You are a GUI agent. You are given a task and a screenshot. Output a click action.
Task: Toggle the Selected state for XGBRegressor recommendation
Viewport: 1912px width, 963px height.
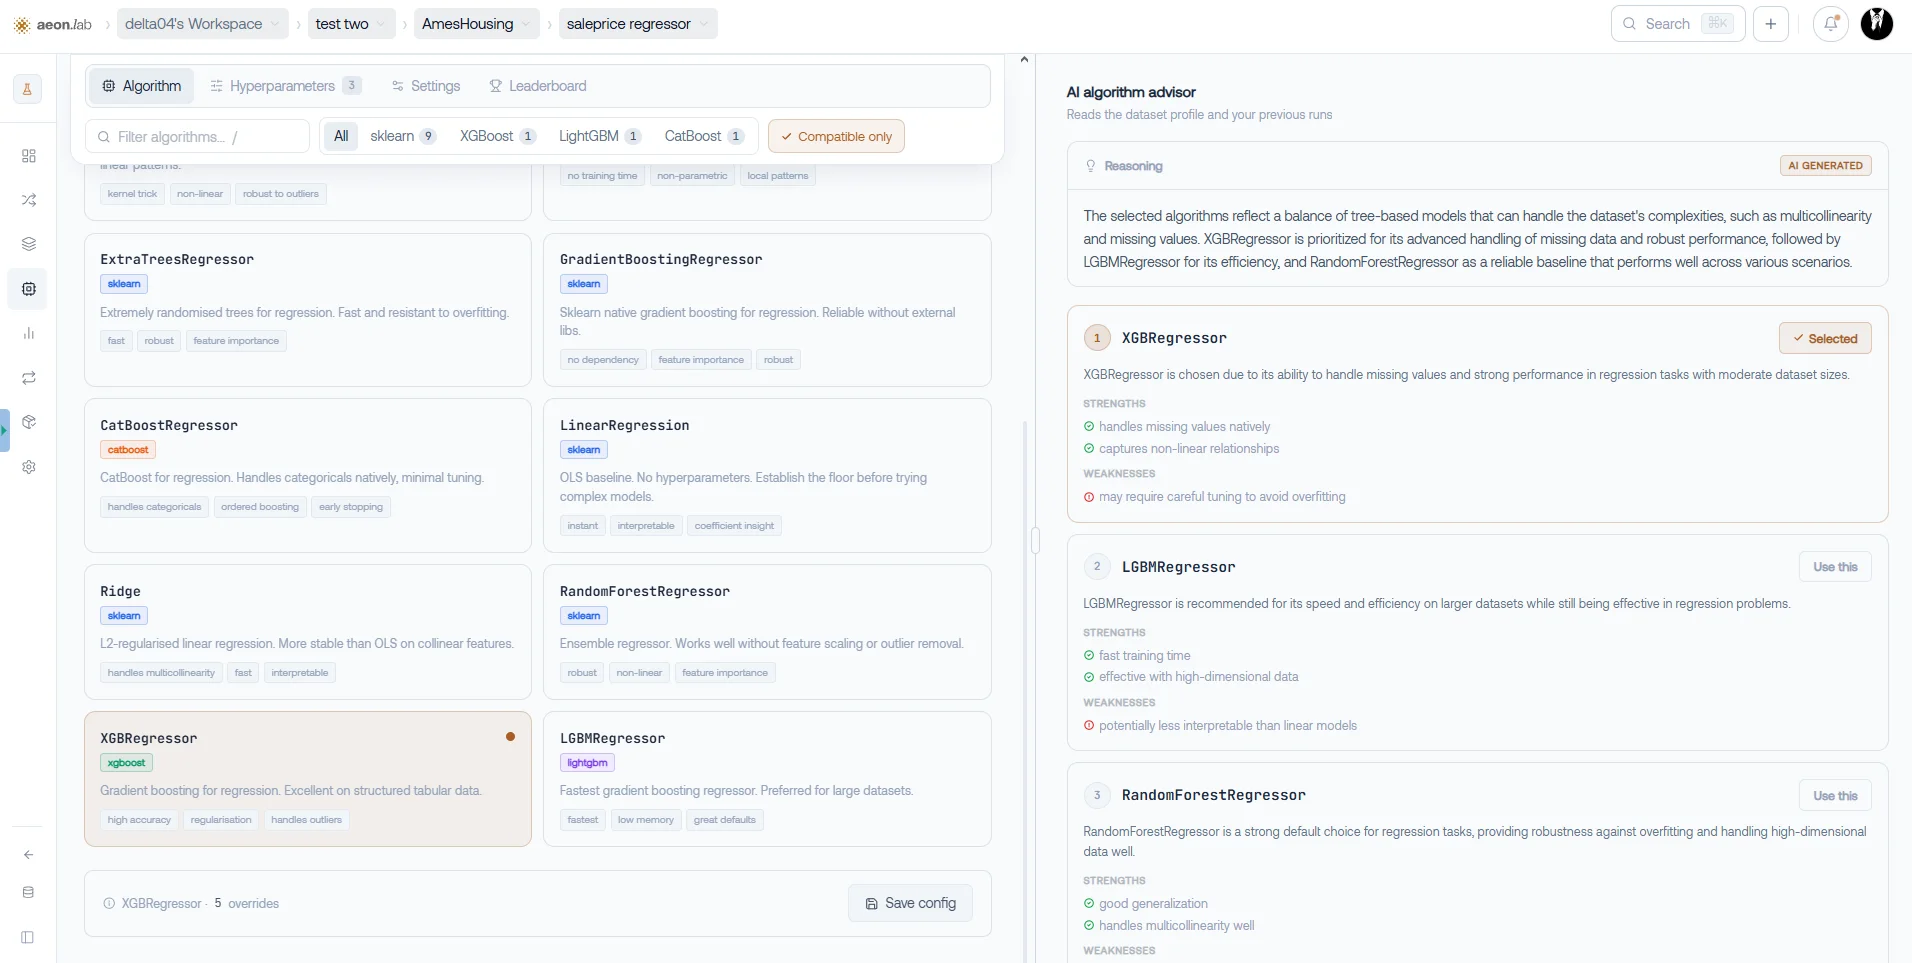[1825, 338]
